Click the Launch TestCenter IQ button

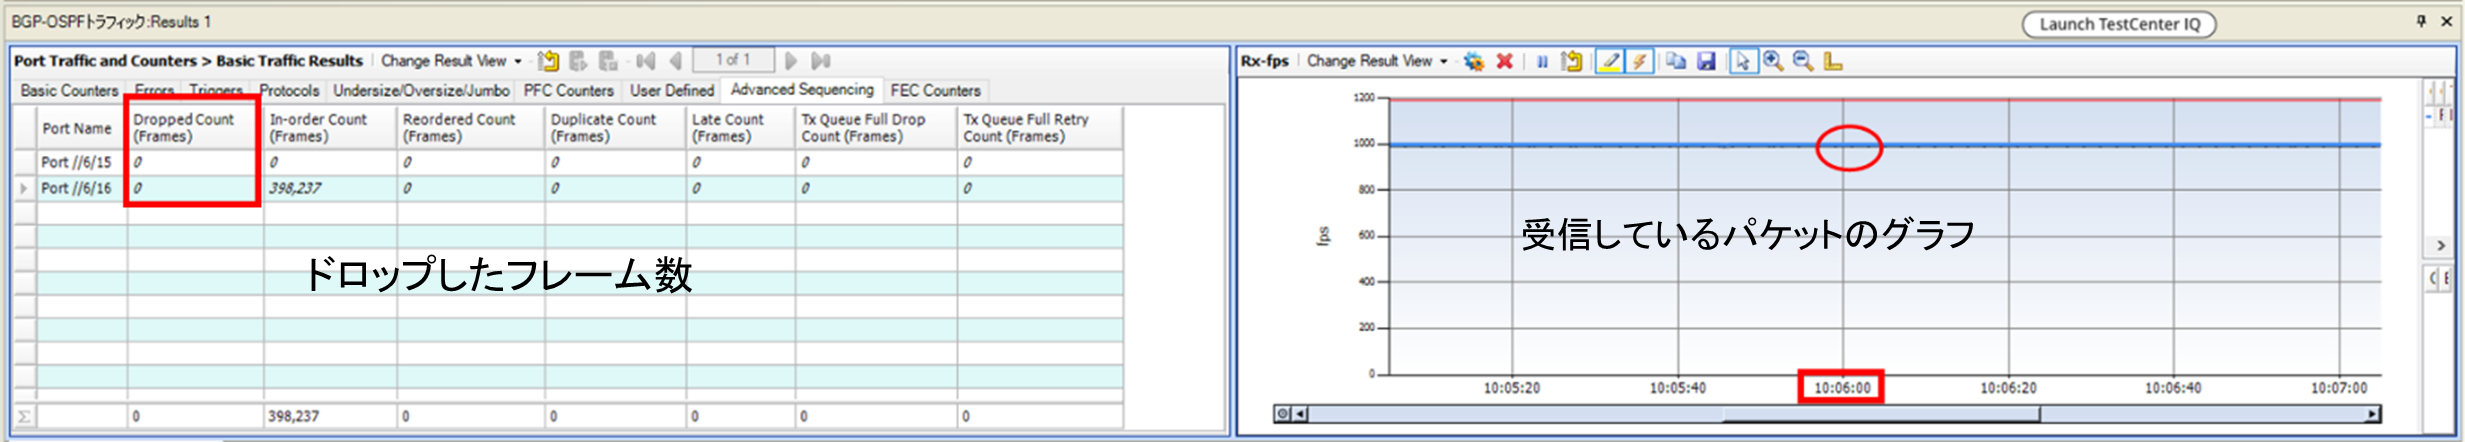(x=2119, y=24)
